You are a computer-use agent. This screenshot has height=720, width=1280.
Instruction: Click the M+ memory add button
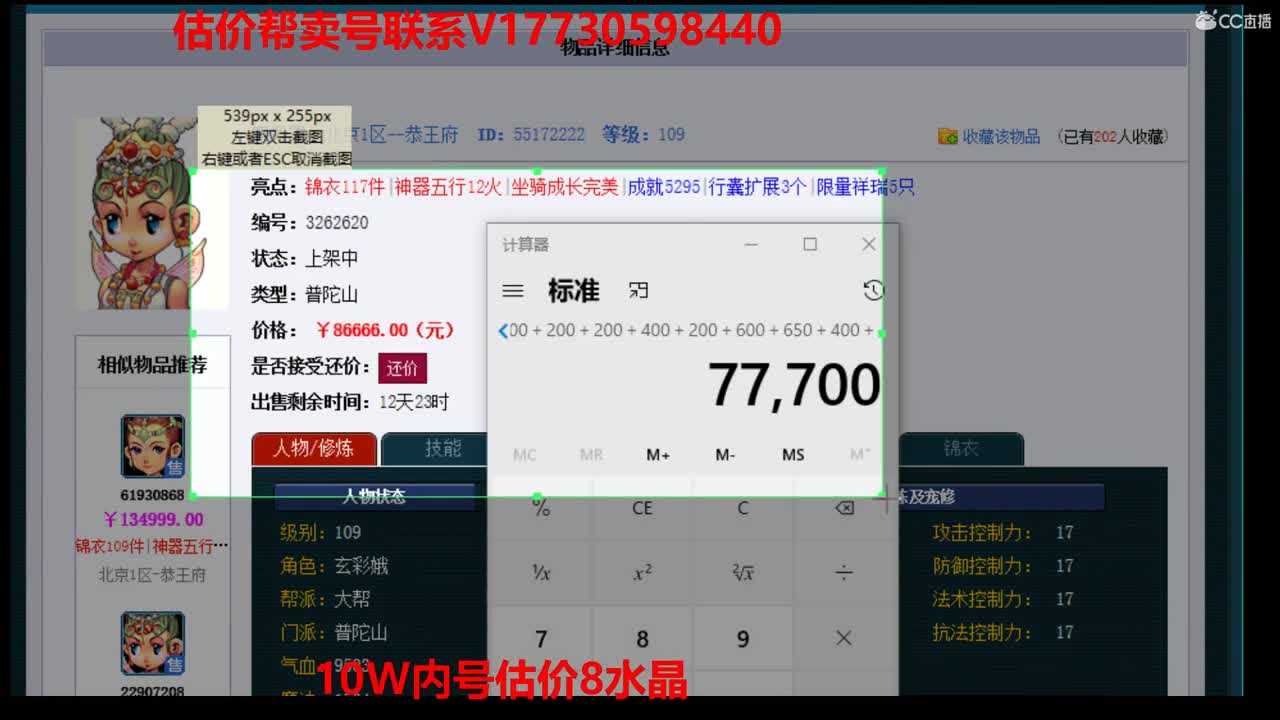(658, 455)
